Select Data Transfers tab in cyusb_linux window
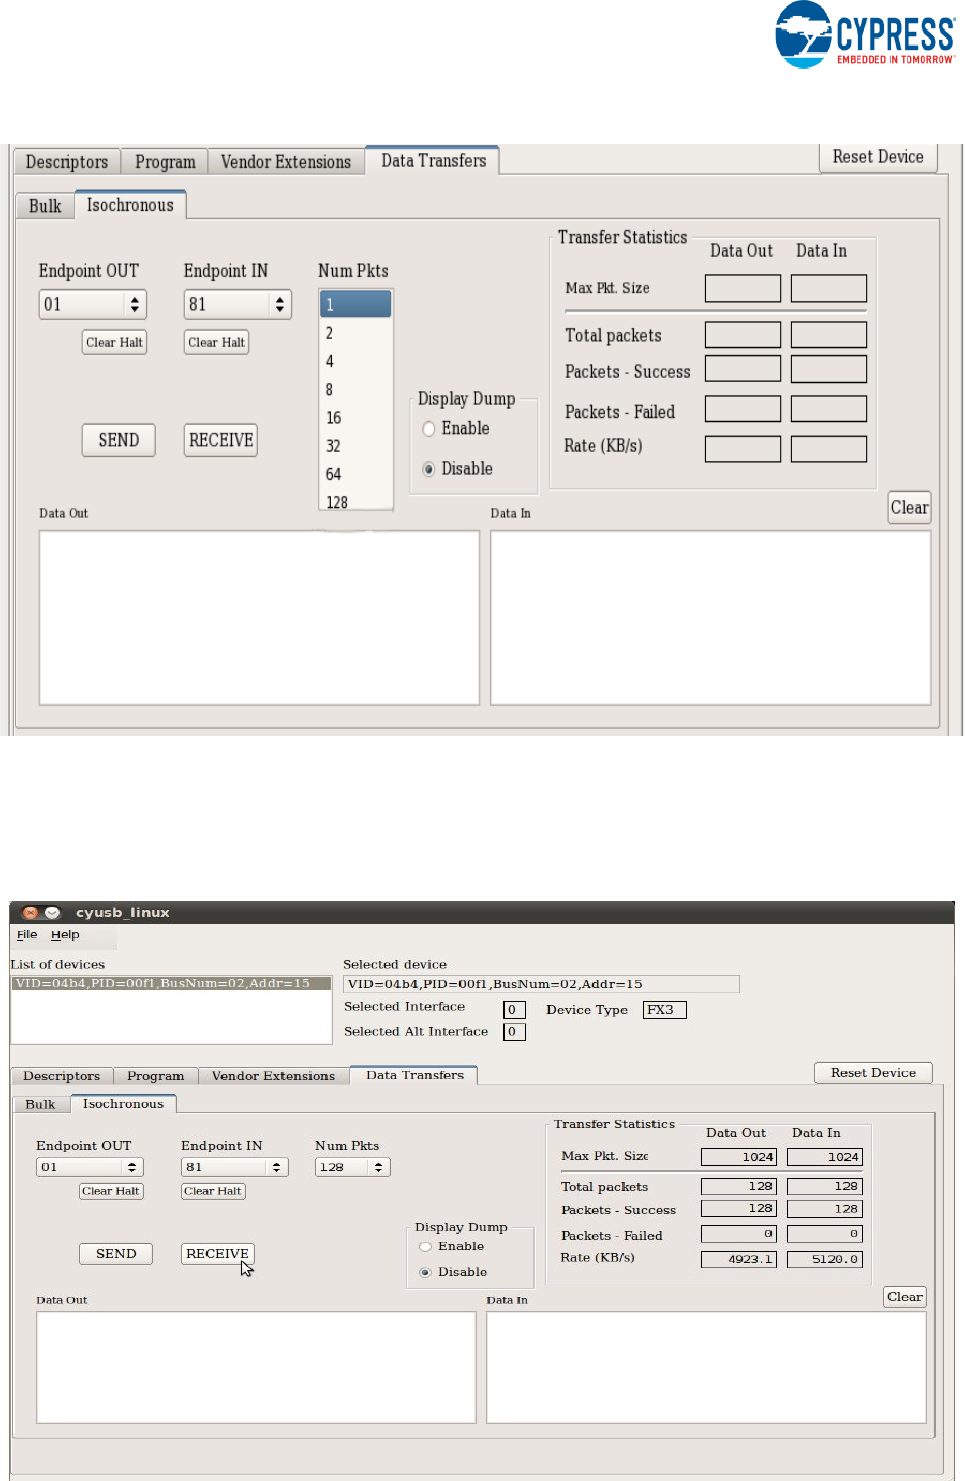Image resolution: width=965 pixels, height=1481 pixels. pyautogui.click(x=414, y=1075)
